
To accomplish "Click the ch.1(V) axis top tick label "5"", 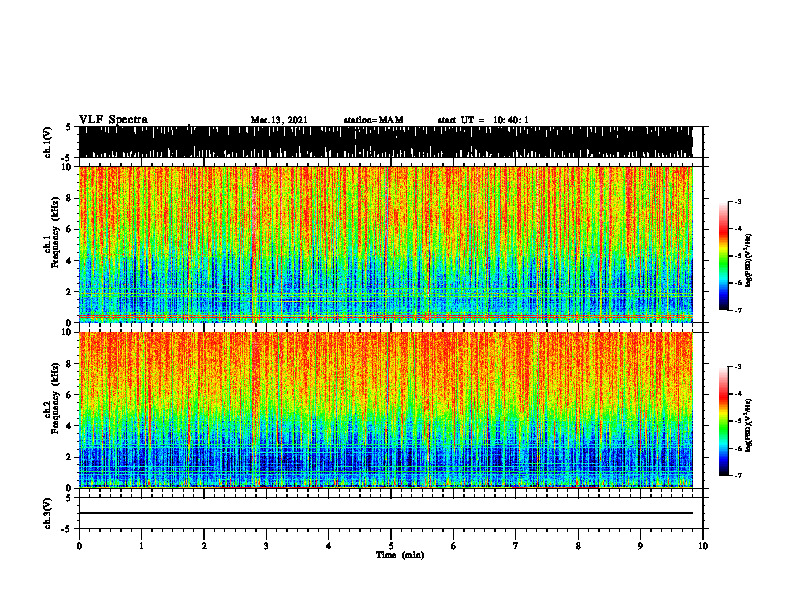I will pyautogui.click(x=68, y=127).
